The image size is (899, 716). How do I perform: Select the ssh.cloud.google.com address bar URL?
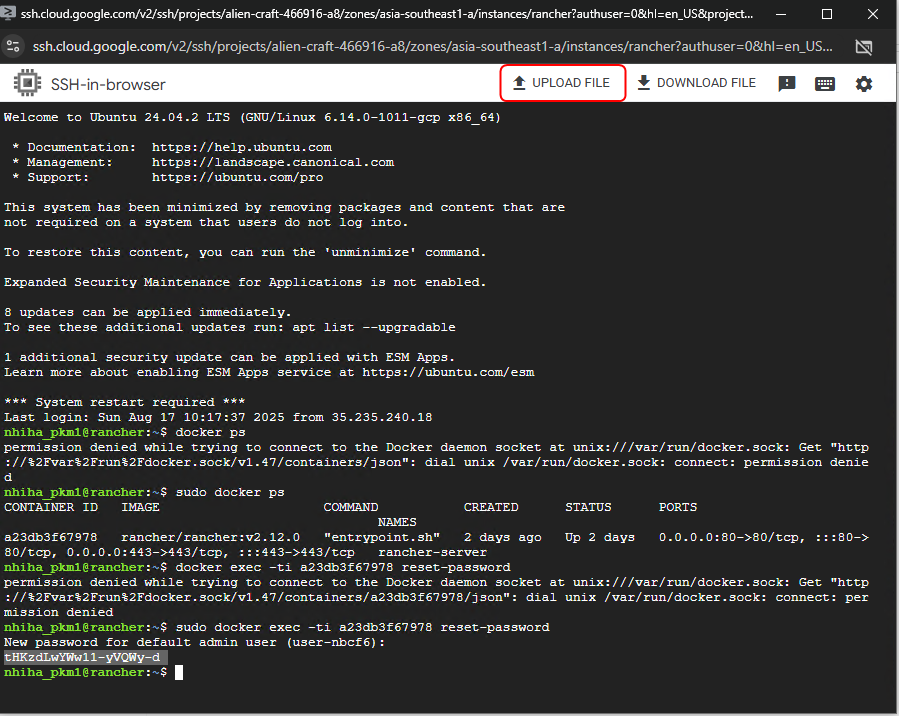pyautogui.click(x=430, y=47)
